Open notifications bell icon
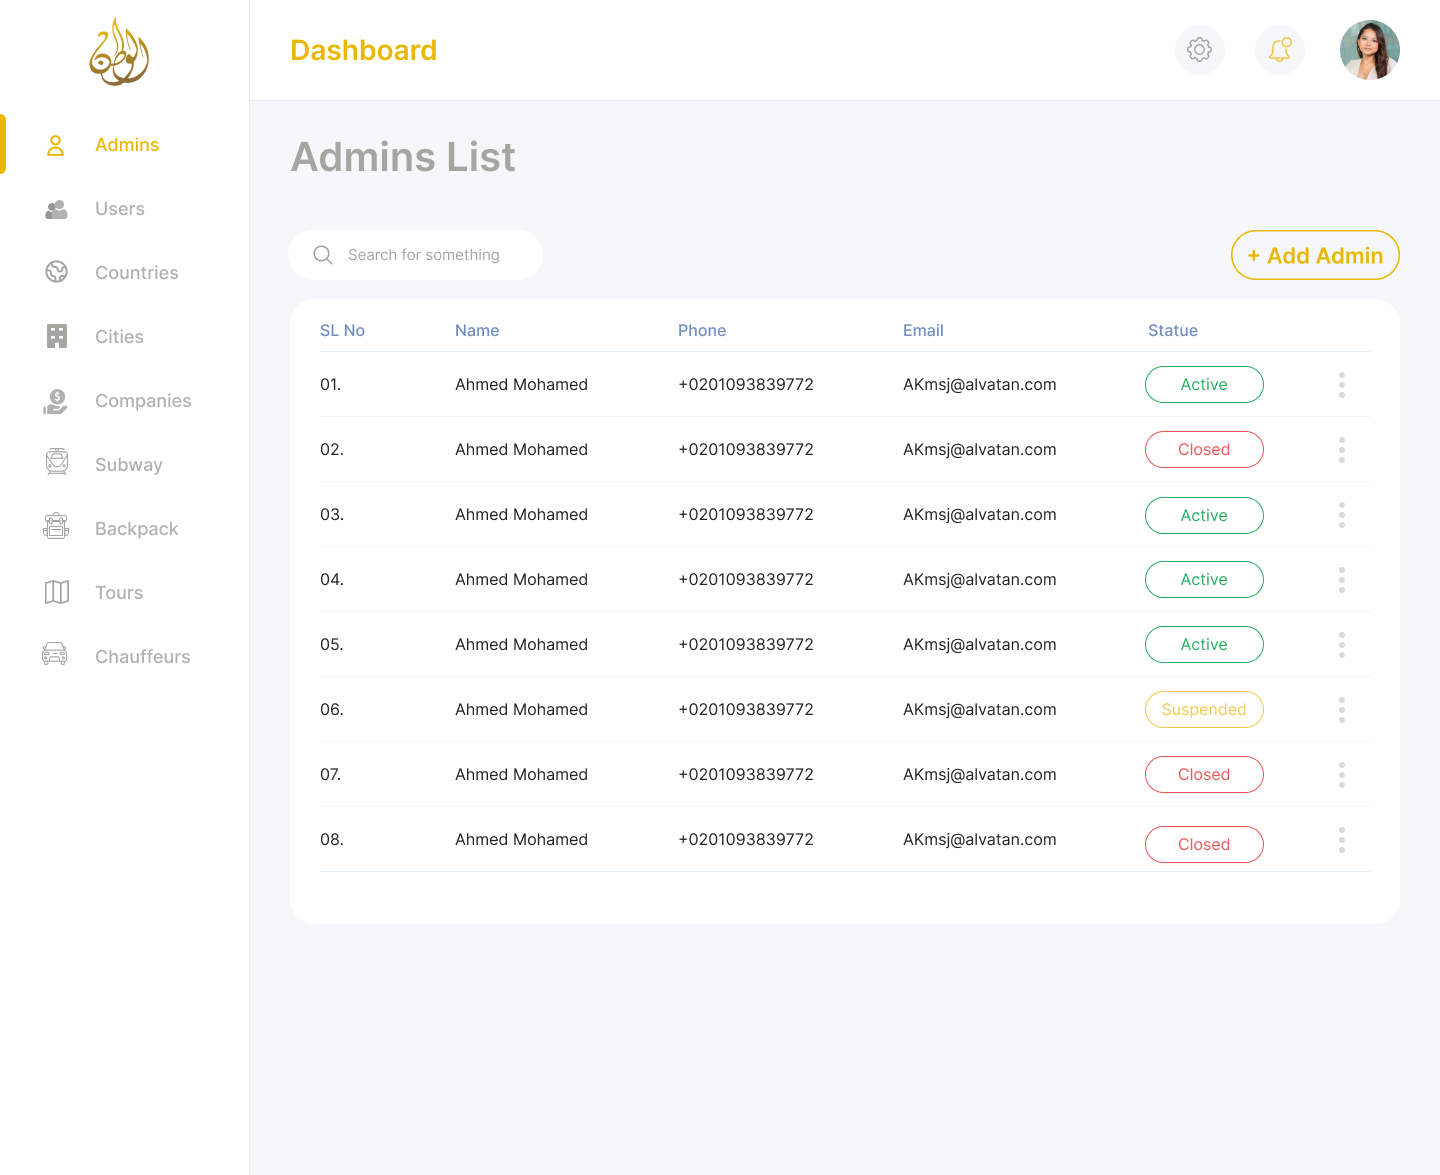Screen dimensions: 1440x1175 1279,50
